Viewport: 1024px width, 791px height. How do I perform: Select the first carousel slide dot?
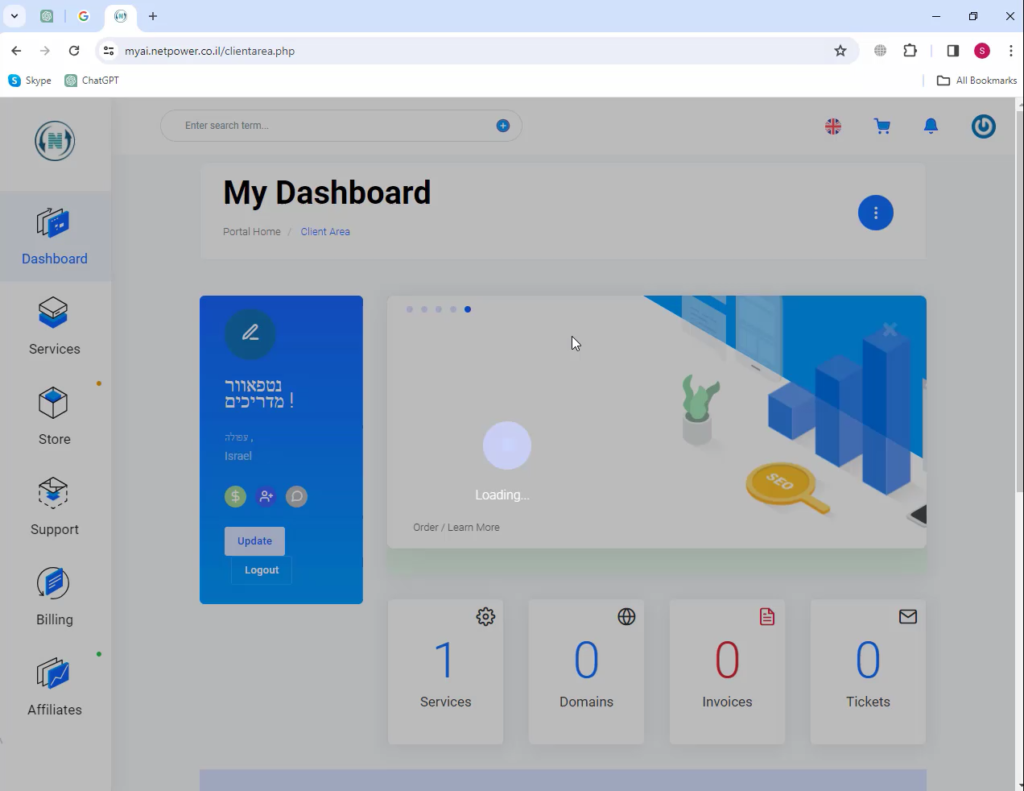[x=409, y=310]
